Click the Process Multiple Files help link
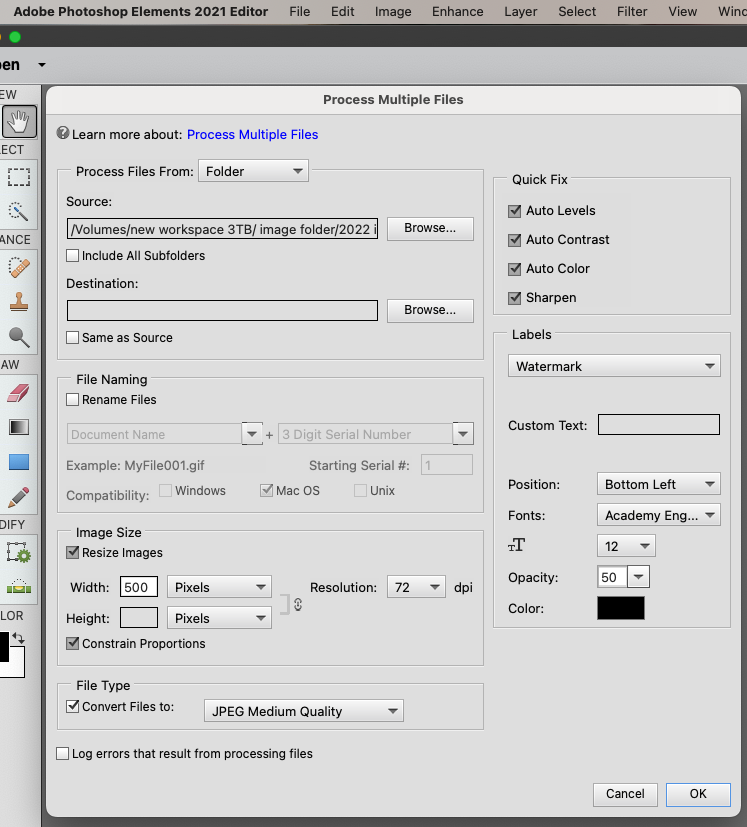Screen dimensions: 747x827 (253, 134)
